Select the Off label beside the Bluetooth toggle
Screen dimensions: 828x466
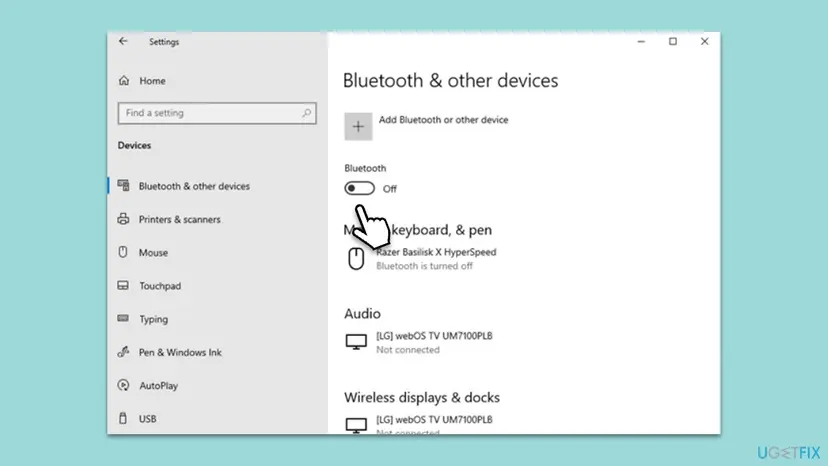[390, 189]
